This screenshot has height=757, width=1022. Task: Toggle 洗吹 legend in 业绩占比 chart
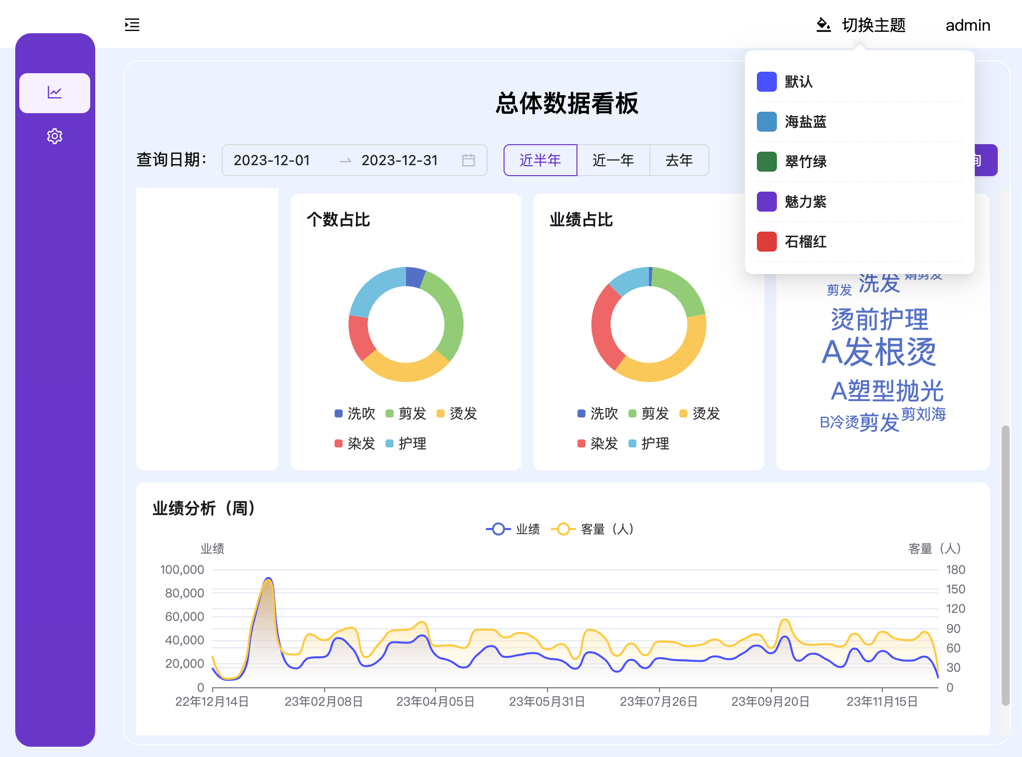click(x=598, y=413)
